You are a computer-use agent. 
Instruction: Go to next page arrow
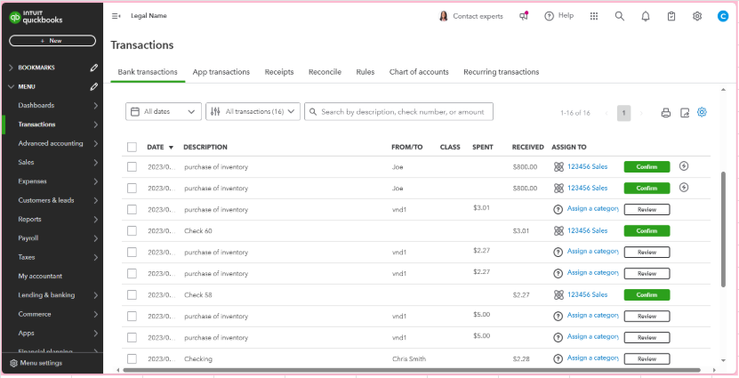pyautogui.click(x=641, y=113)
